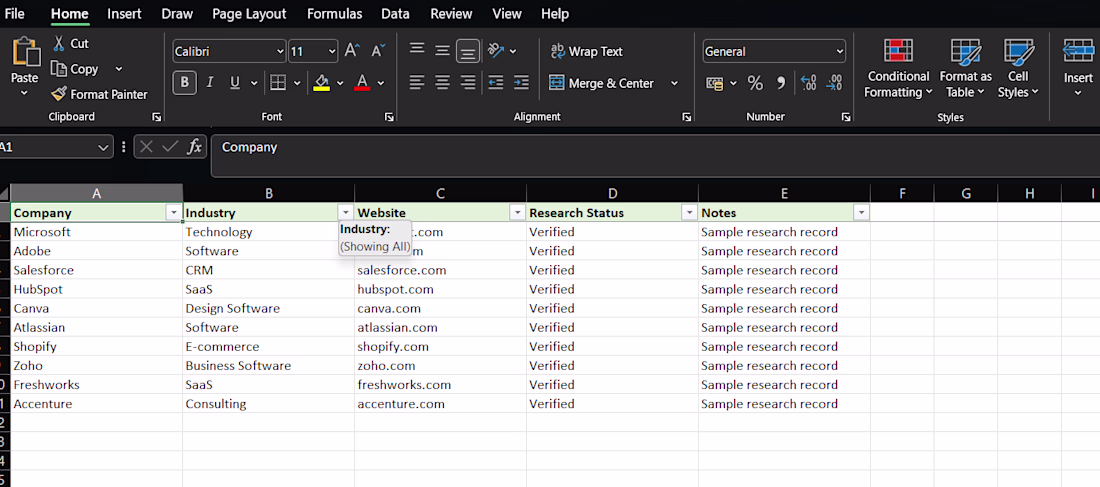The width and height of the screenshot is (1100, 487).
Task: Open Format as Table gallery
Action: coord(965,69)
